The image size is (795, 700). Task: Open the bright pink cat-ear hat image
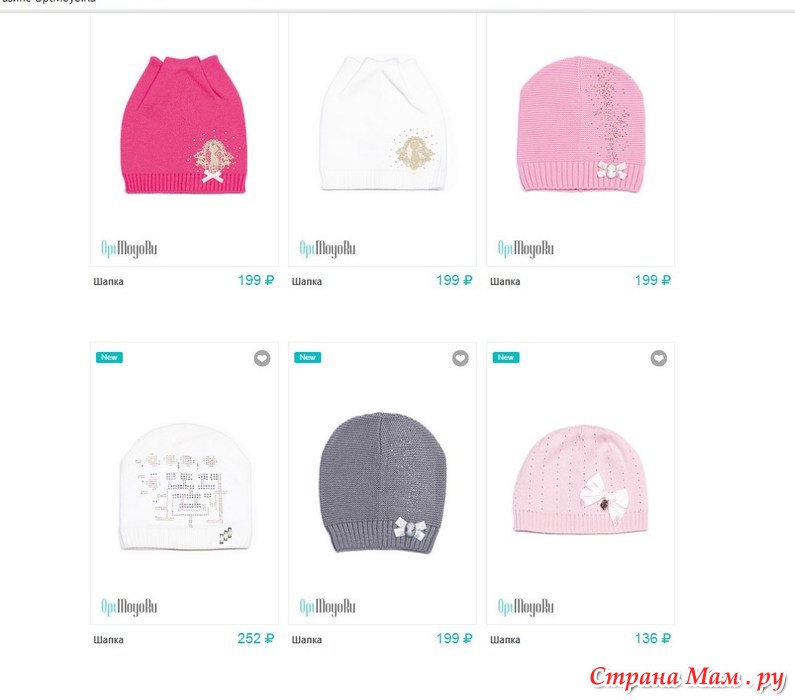coord(184,125)
